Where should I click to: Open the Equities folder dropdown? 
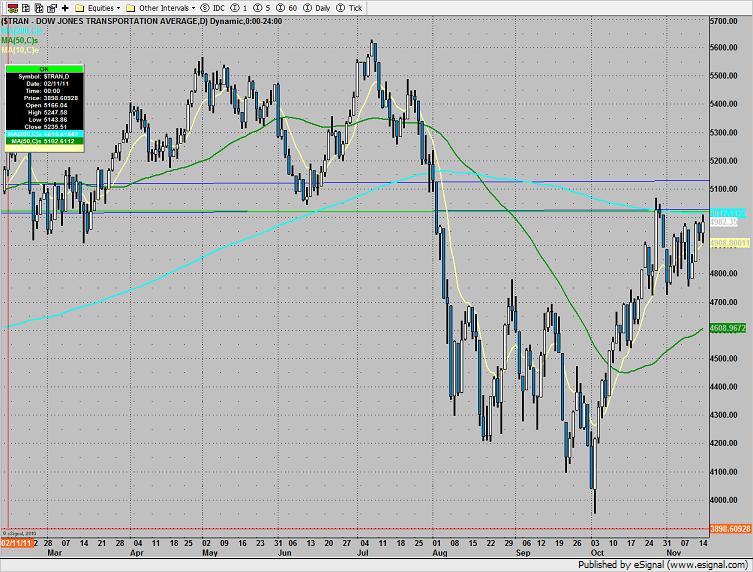point(98,8)
